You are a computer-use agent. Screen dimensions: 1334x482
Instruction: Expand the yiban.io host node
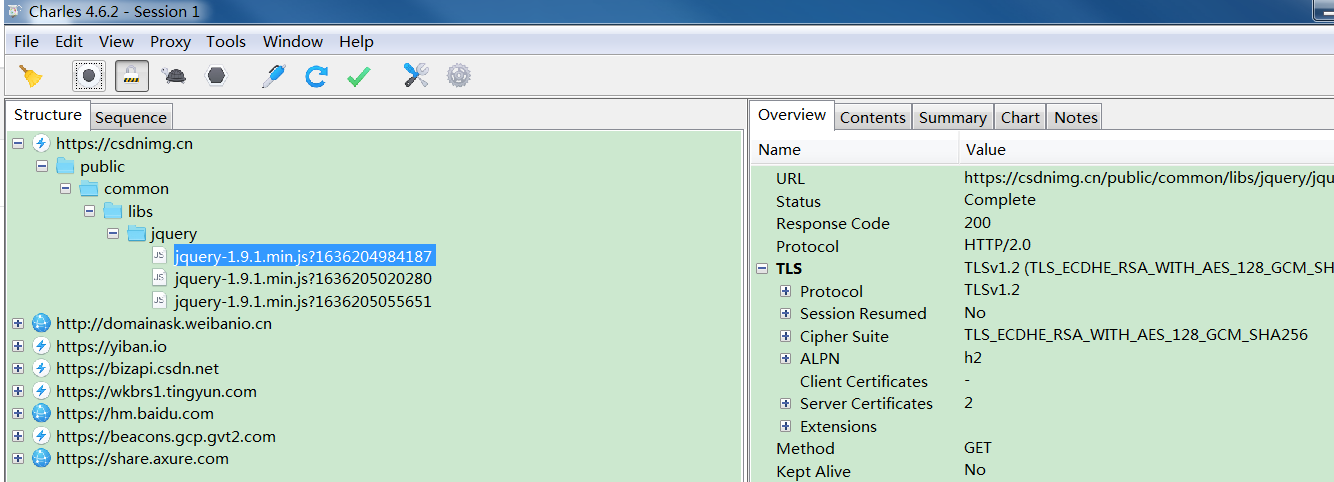coord(18,346)
